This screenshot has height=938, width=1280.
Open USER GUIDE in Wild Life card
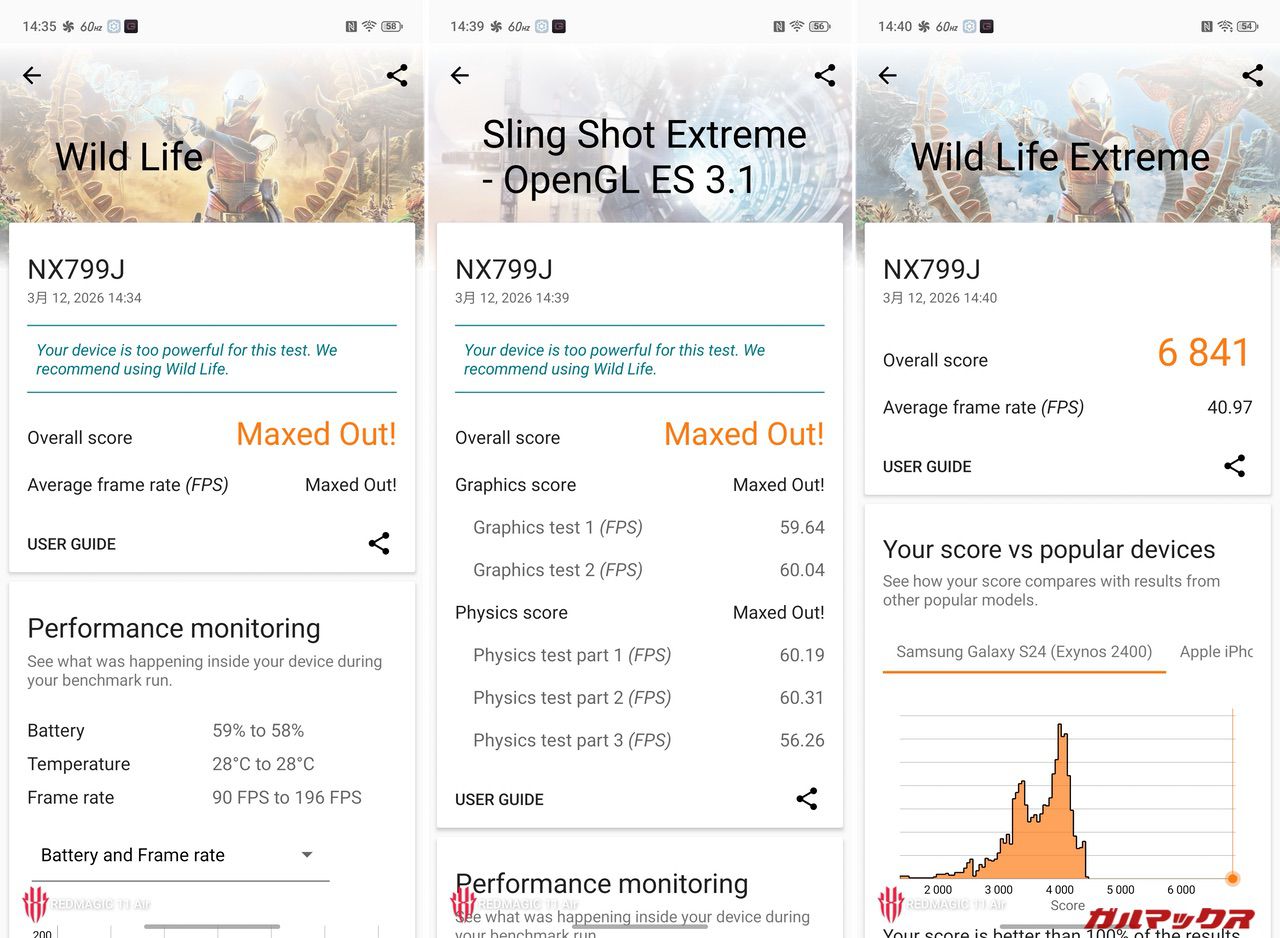(72, 544)
